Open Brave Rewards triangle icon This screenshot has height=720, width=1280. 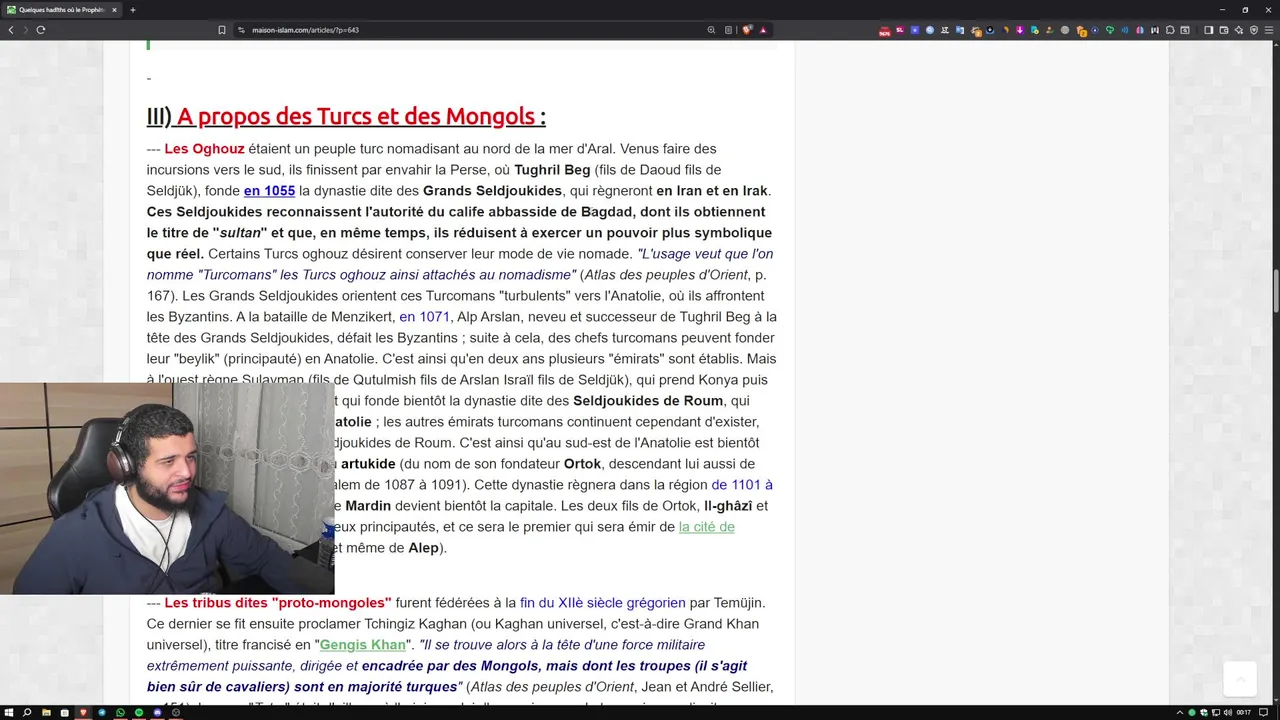click(763, 30)
